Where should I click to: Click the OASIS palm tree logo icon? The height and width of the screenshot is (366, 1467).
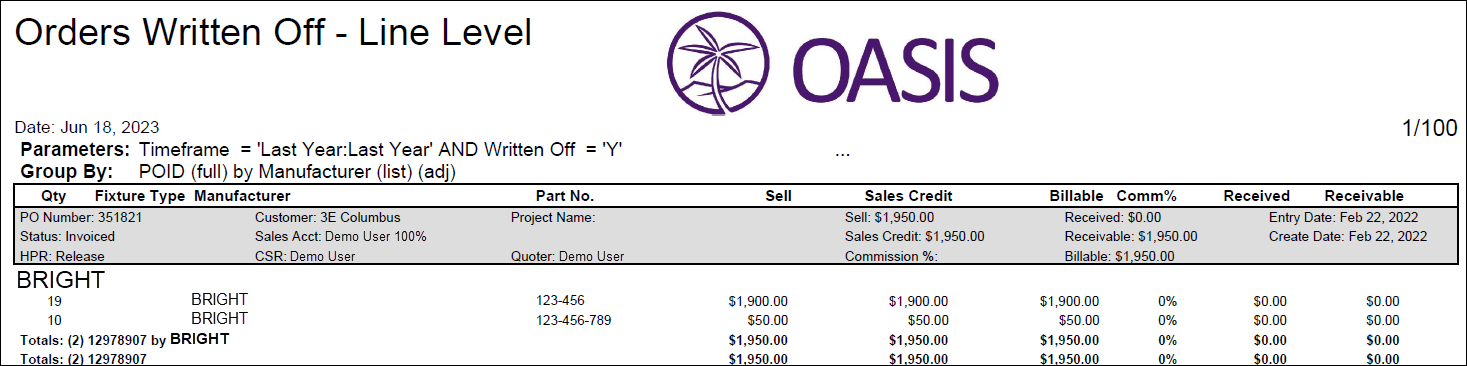[x=718, y=64]
